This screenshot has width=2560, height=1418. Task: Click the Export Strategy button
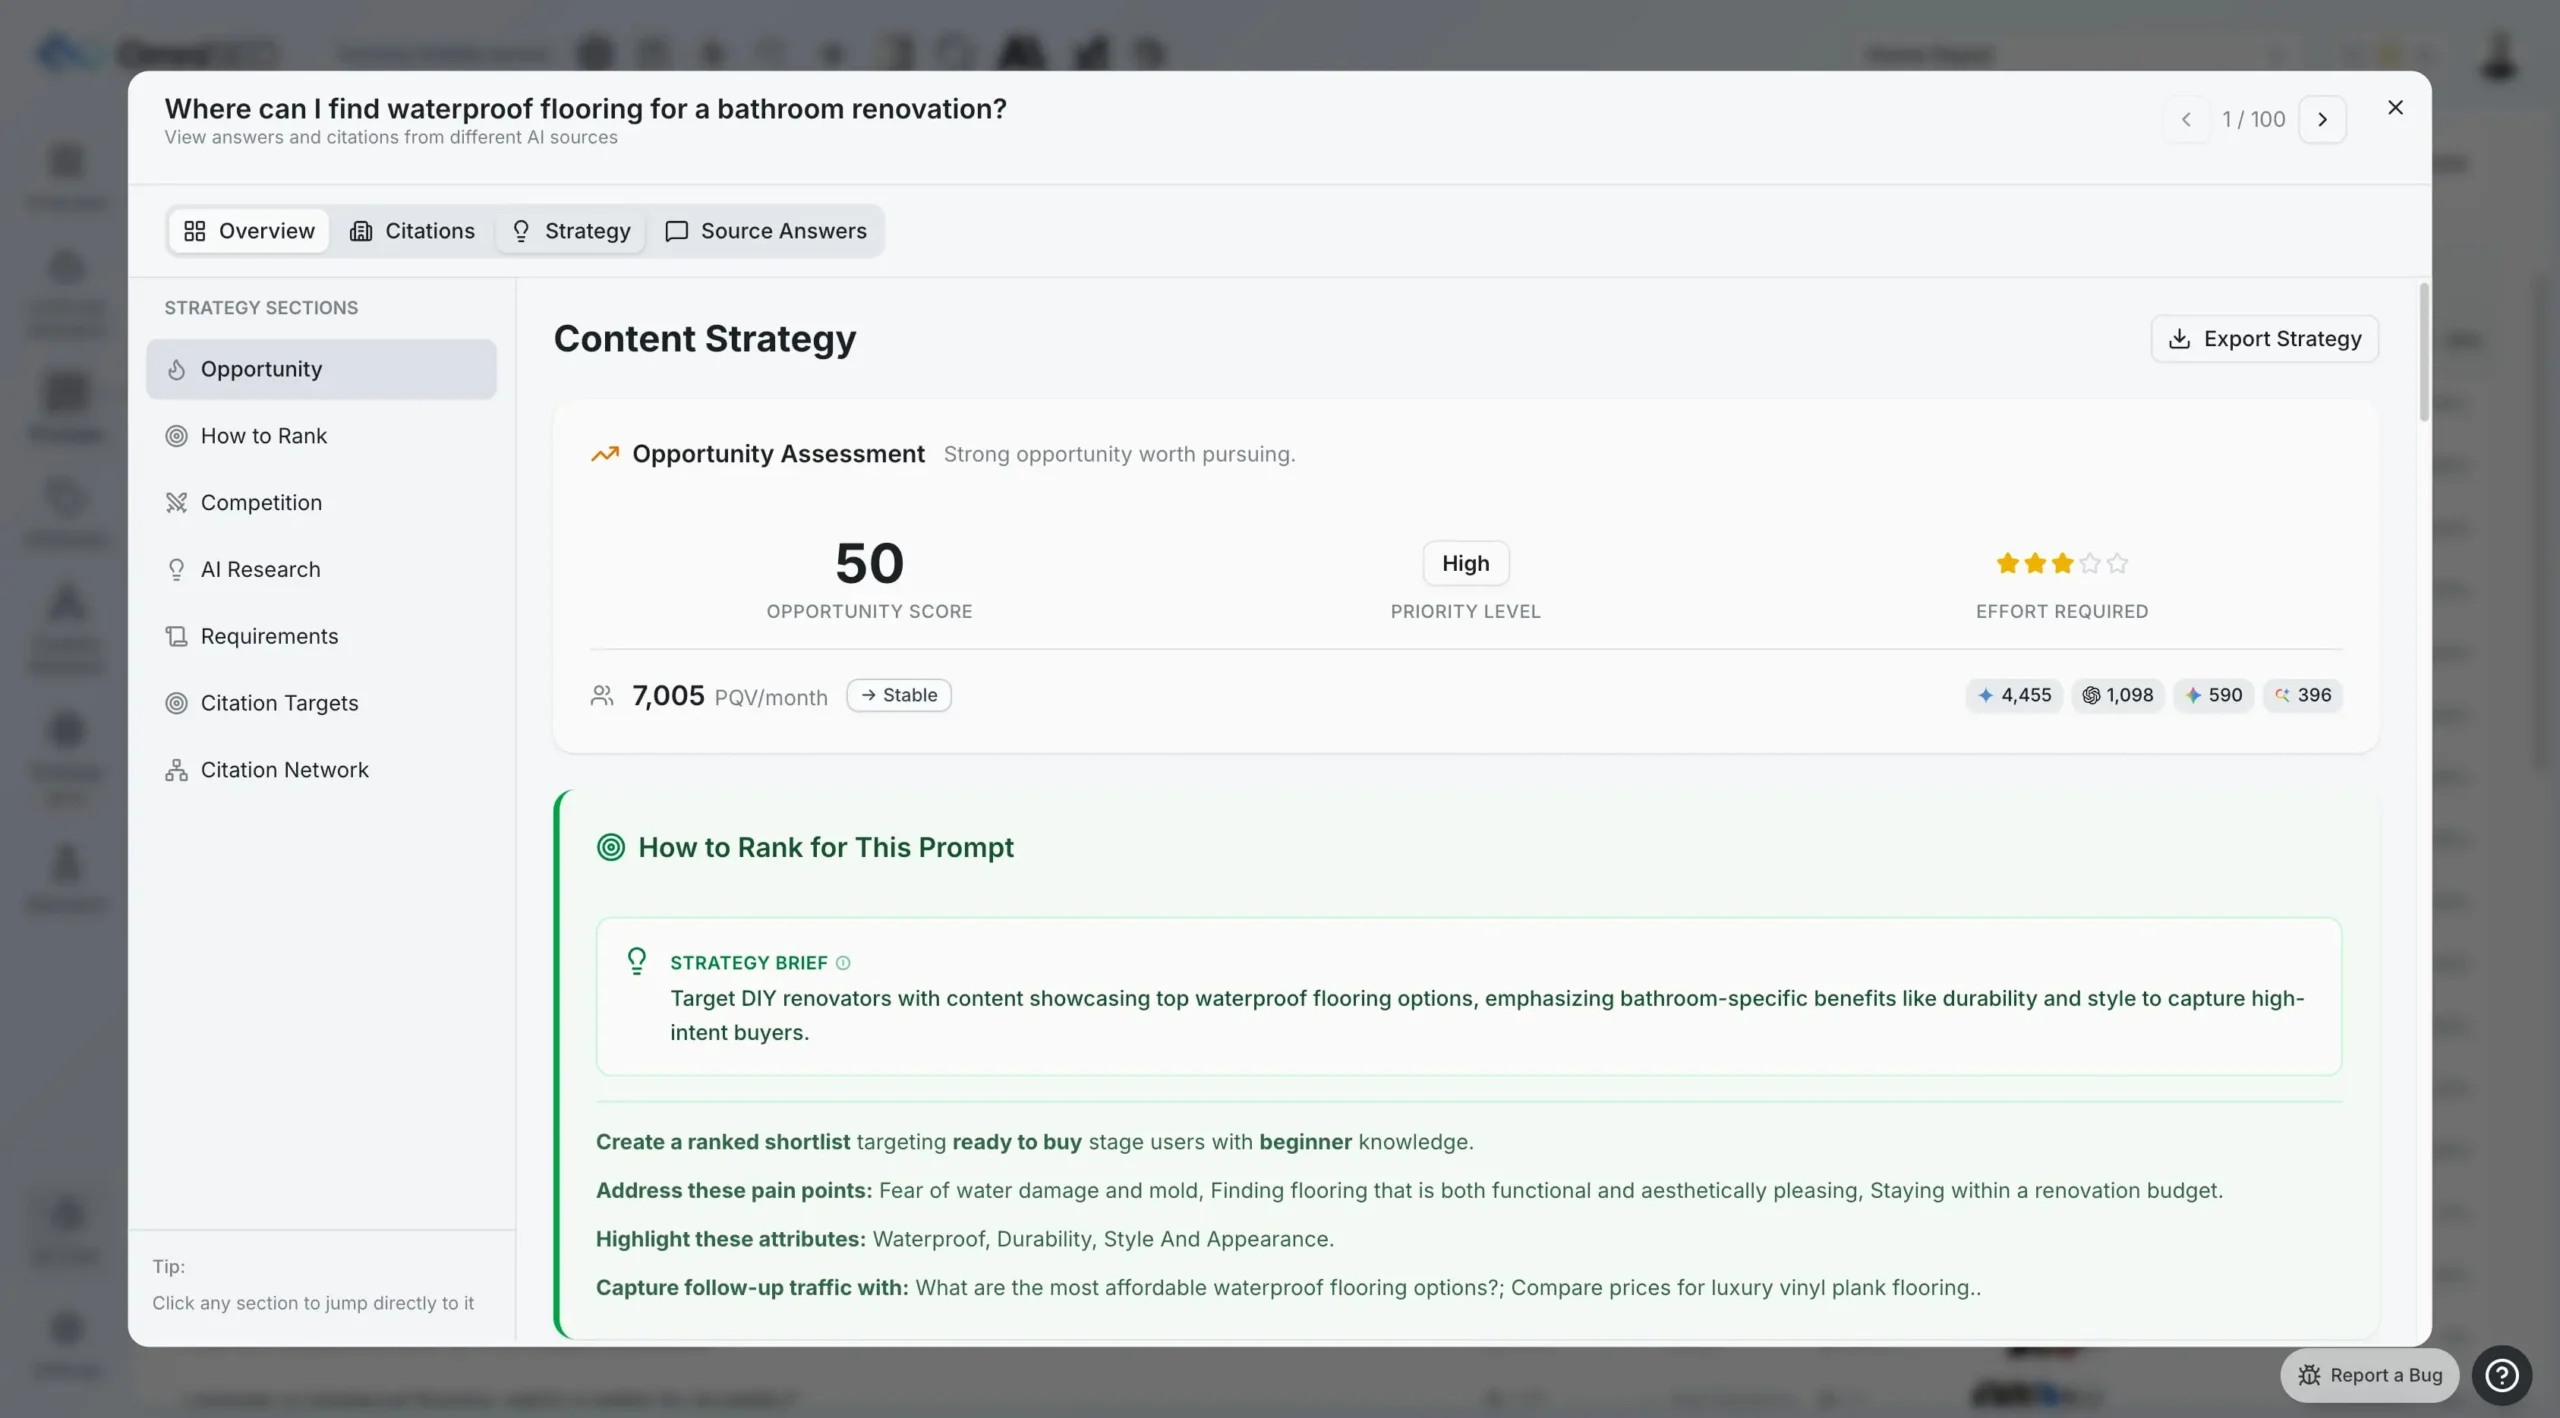[2263, 338]
